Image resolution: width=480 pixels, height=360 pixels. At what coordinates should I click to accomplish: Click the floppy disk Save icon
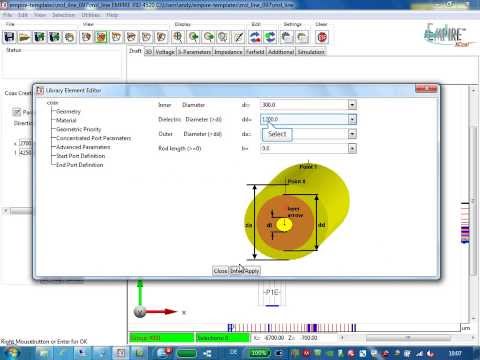(x=10, y=37)
